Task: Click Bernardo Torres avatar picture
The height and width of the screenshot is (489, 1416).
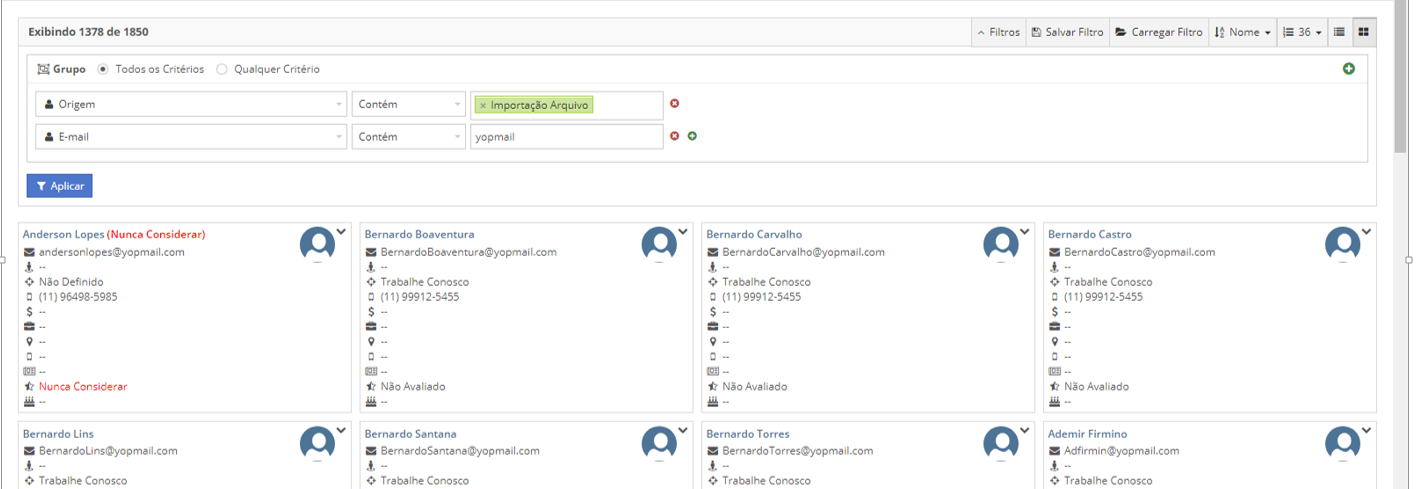Action: tap(1001, 444)
